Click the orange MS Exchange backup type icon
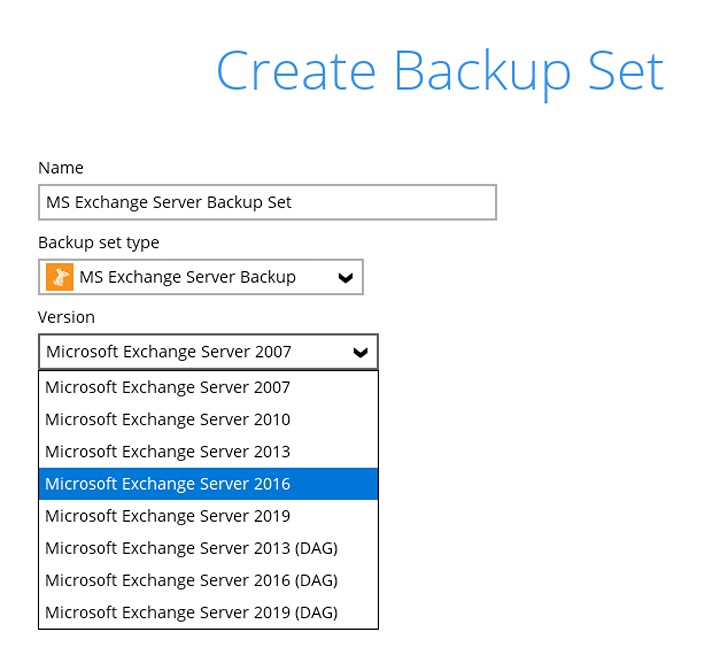720x655 pixels. pyautogui.click(x=59, y=277)
